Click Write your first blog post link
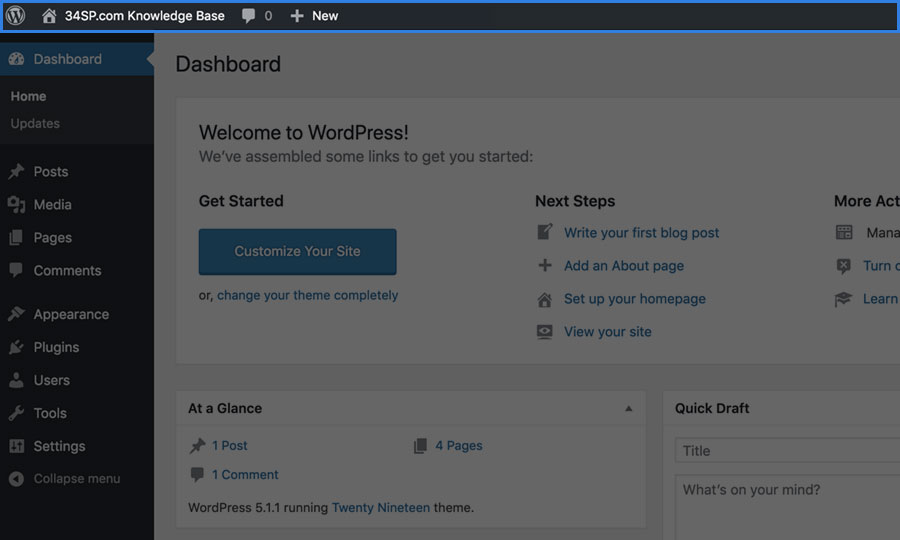This screenshot has width=900, height=540. [x=641, y=232]
